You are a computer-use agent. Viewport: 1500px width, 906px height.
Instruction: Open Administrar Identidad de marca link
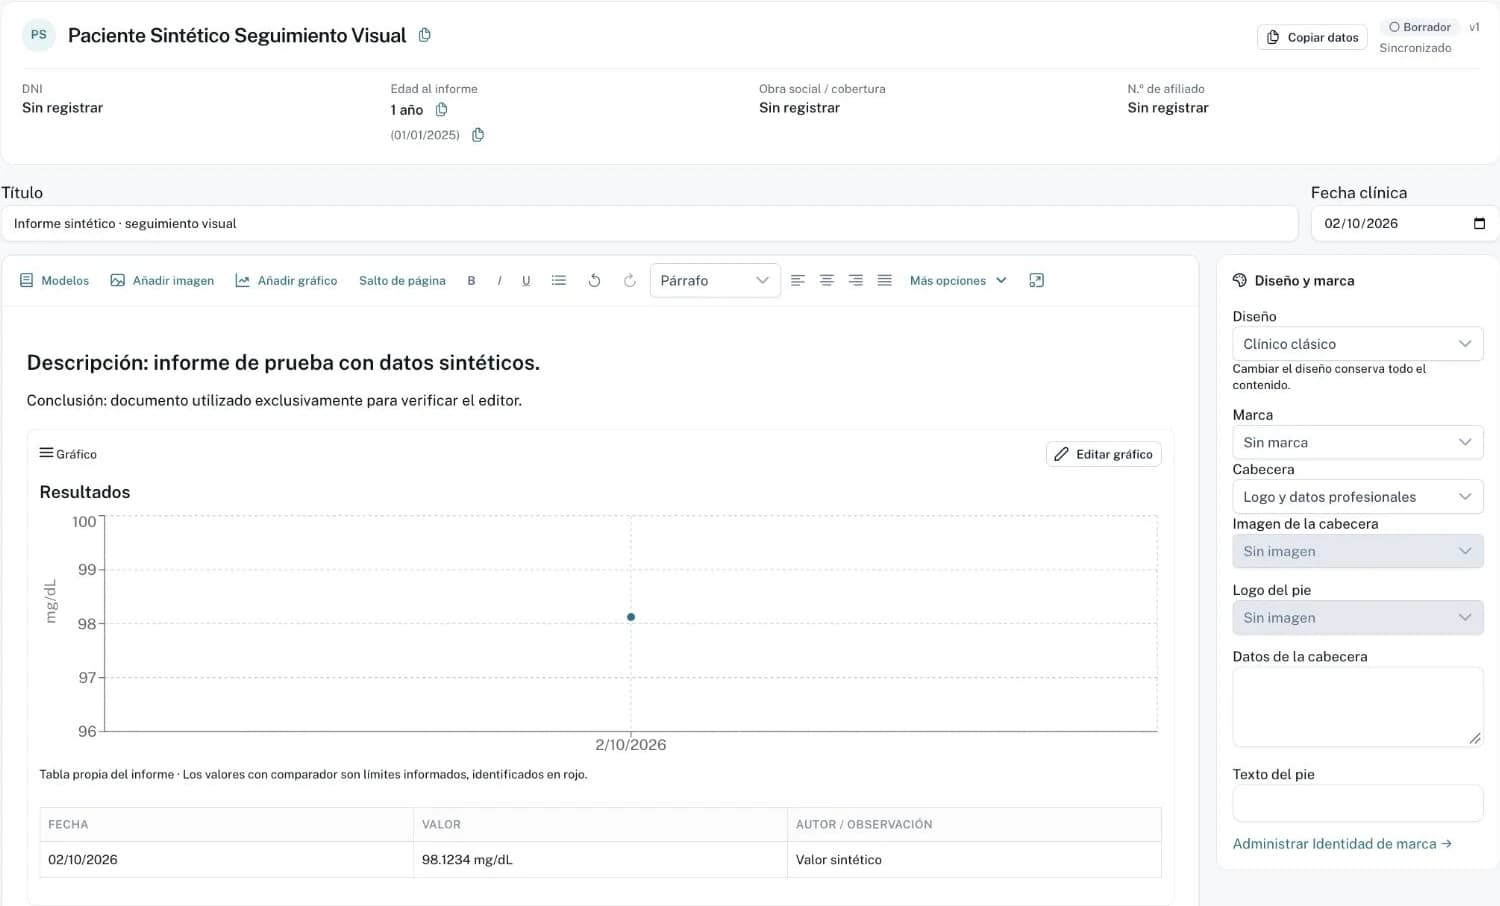(1342, 844)
